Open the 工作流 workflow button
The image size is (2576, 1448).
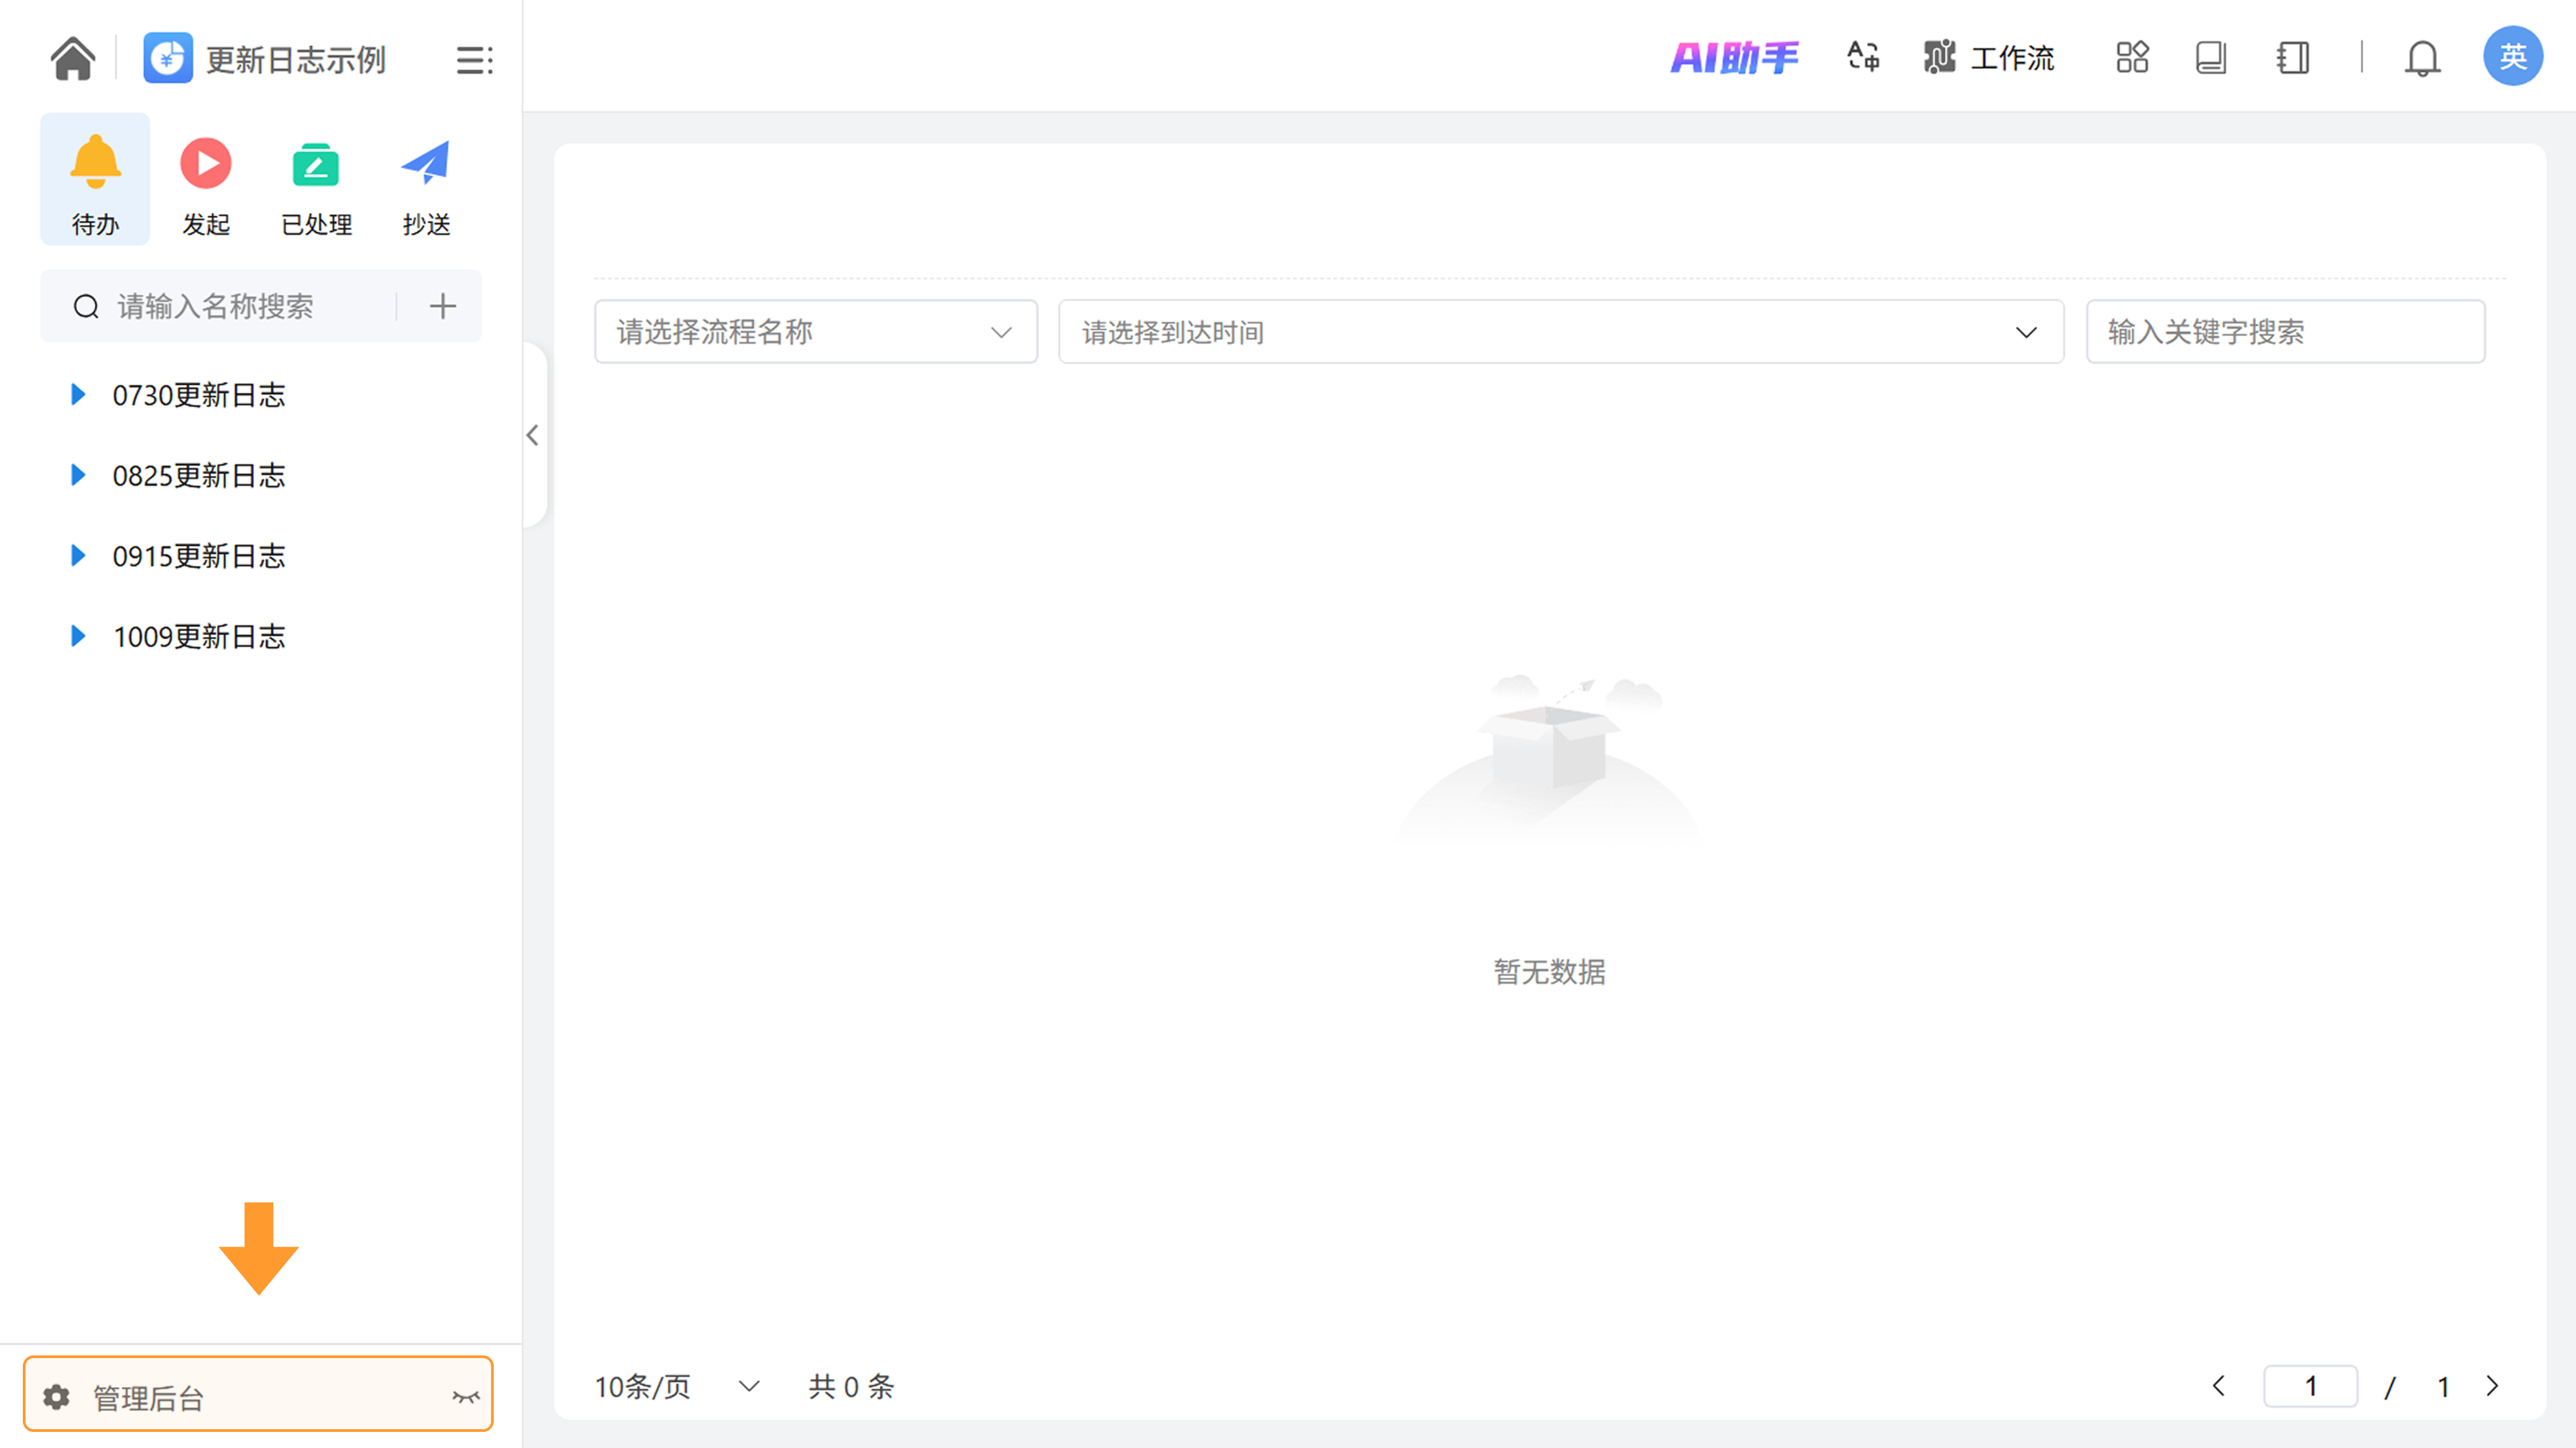[x=1989, y=57]
